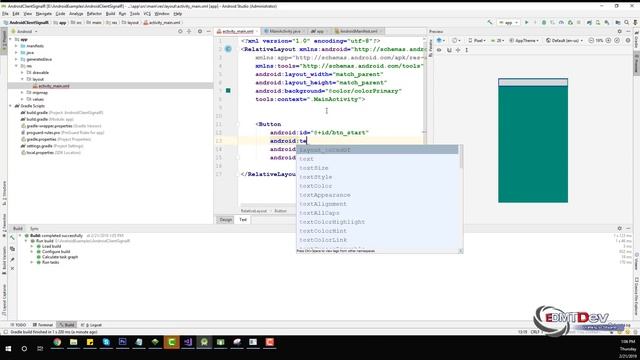
Task: Open the API level 28 dropdown
Action: point(498,40)
